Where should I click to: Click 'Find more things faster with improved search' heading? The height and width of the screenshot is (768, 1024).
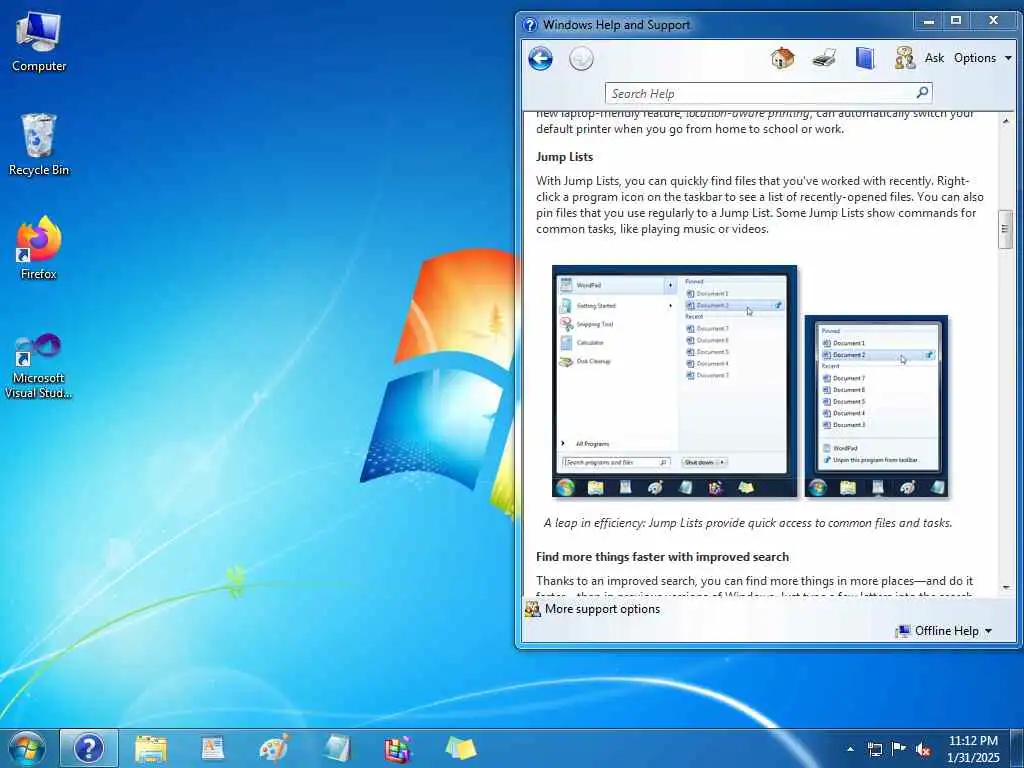click(662, 557)
